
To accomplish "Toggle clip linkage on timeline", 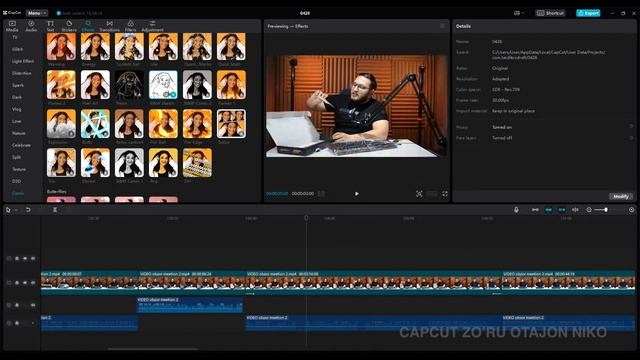I will click(x=562, y=210).
